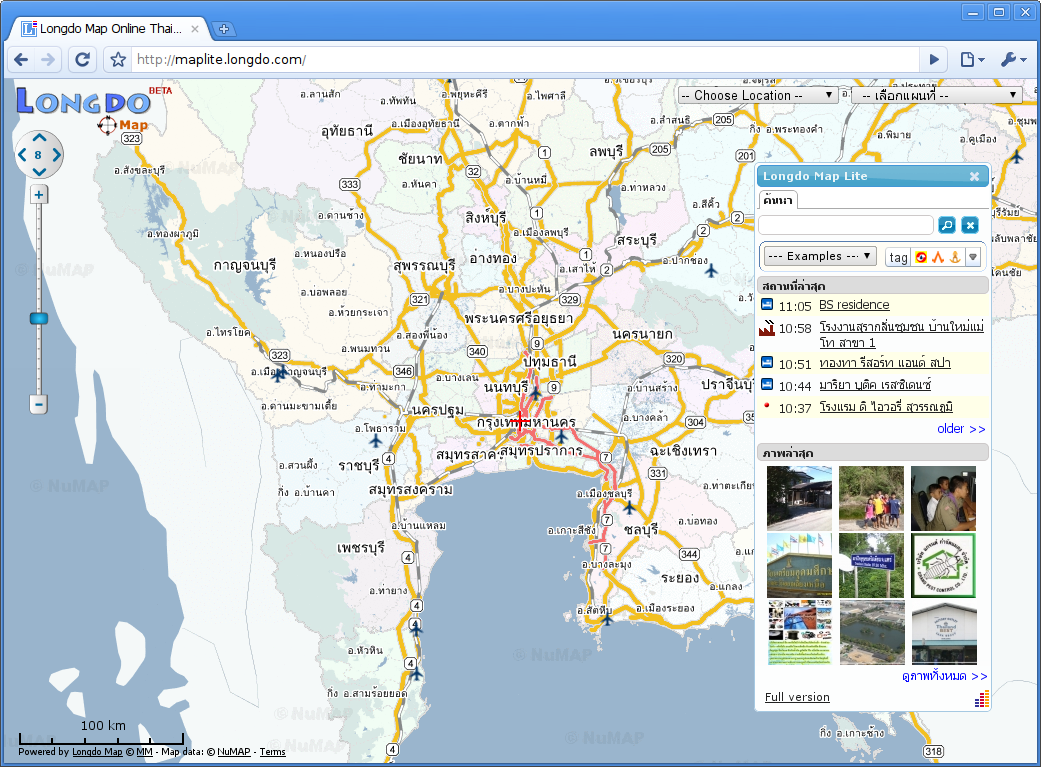The height and width of the screenshot is (767, 1041).
Task: Pan the map up with the arrow
Action: point(39,138)
